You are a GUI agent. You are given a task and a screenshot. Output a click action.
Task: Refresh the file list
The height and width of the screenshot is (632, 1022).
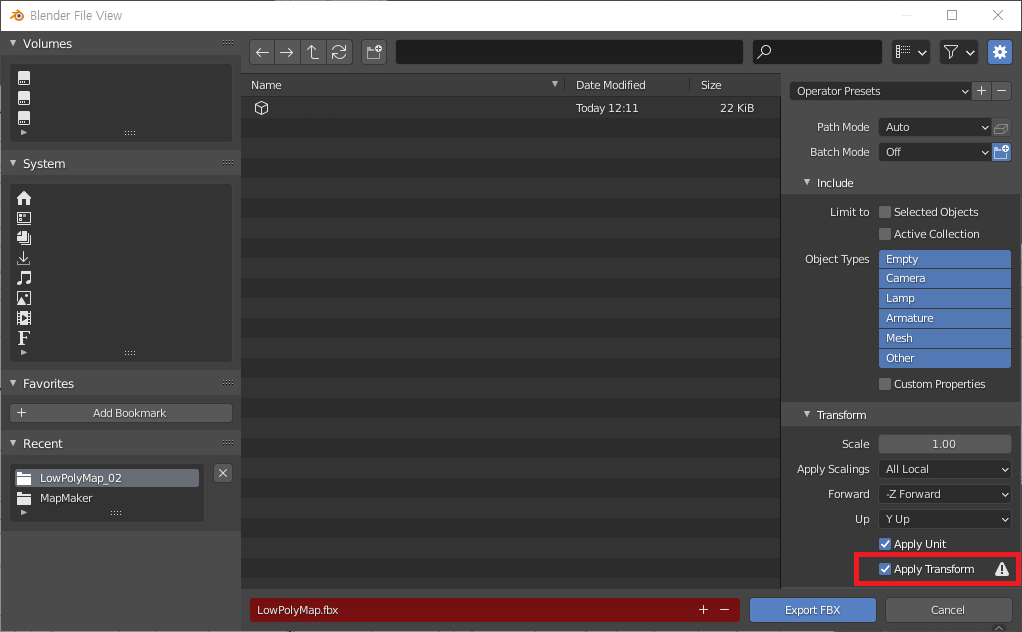[x=339, y=52]
